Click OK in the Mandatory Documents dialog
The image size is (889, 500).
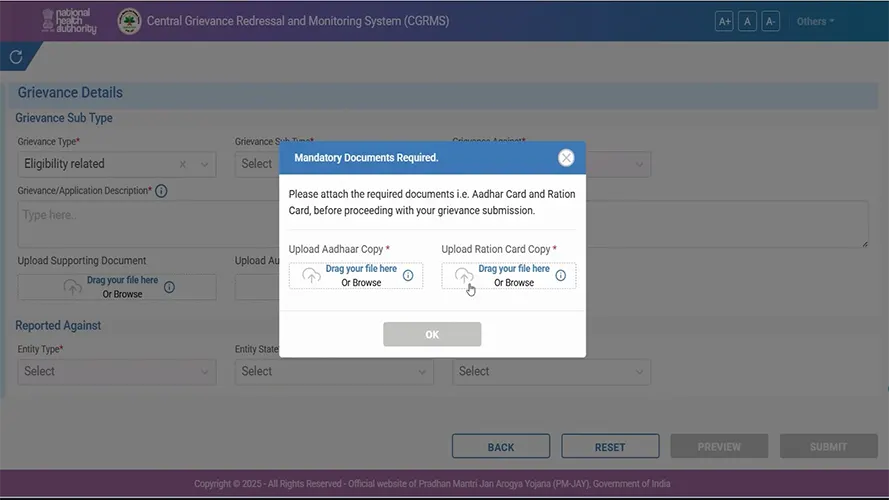[432, 334]
